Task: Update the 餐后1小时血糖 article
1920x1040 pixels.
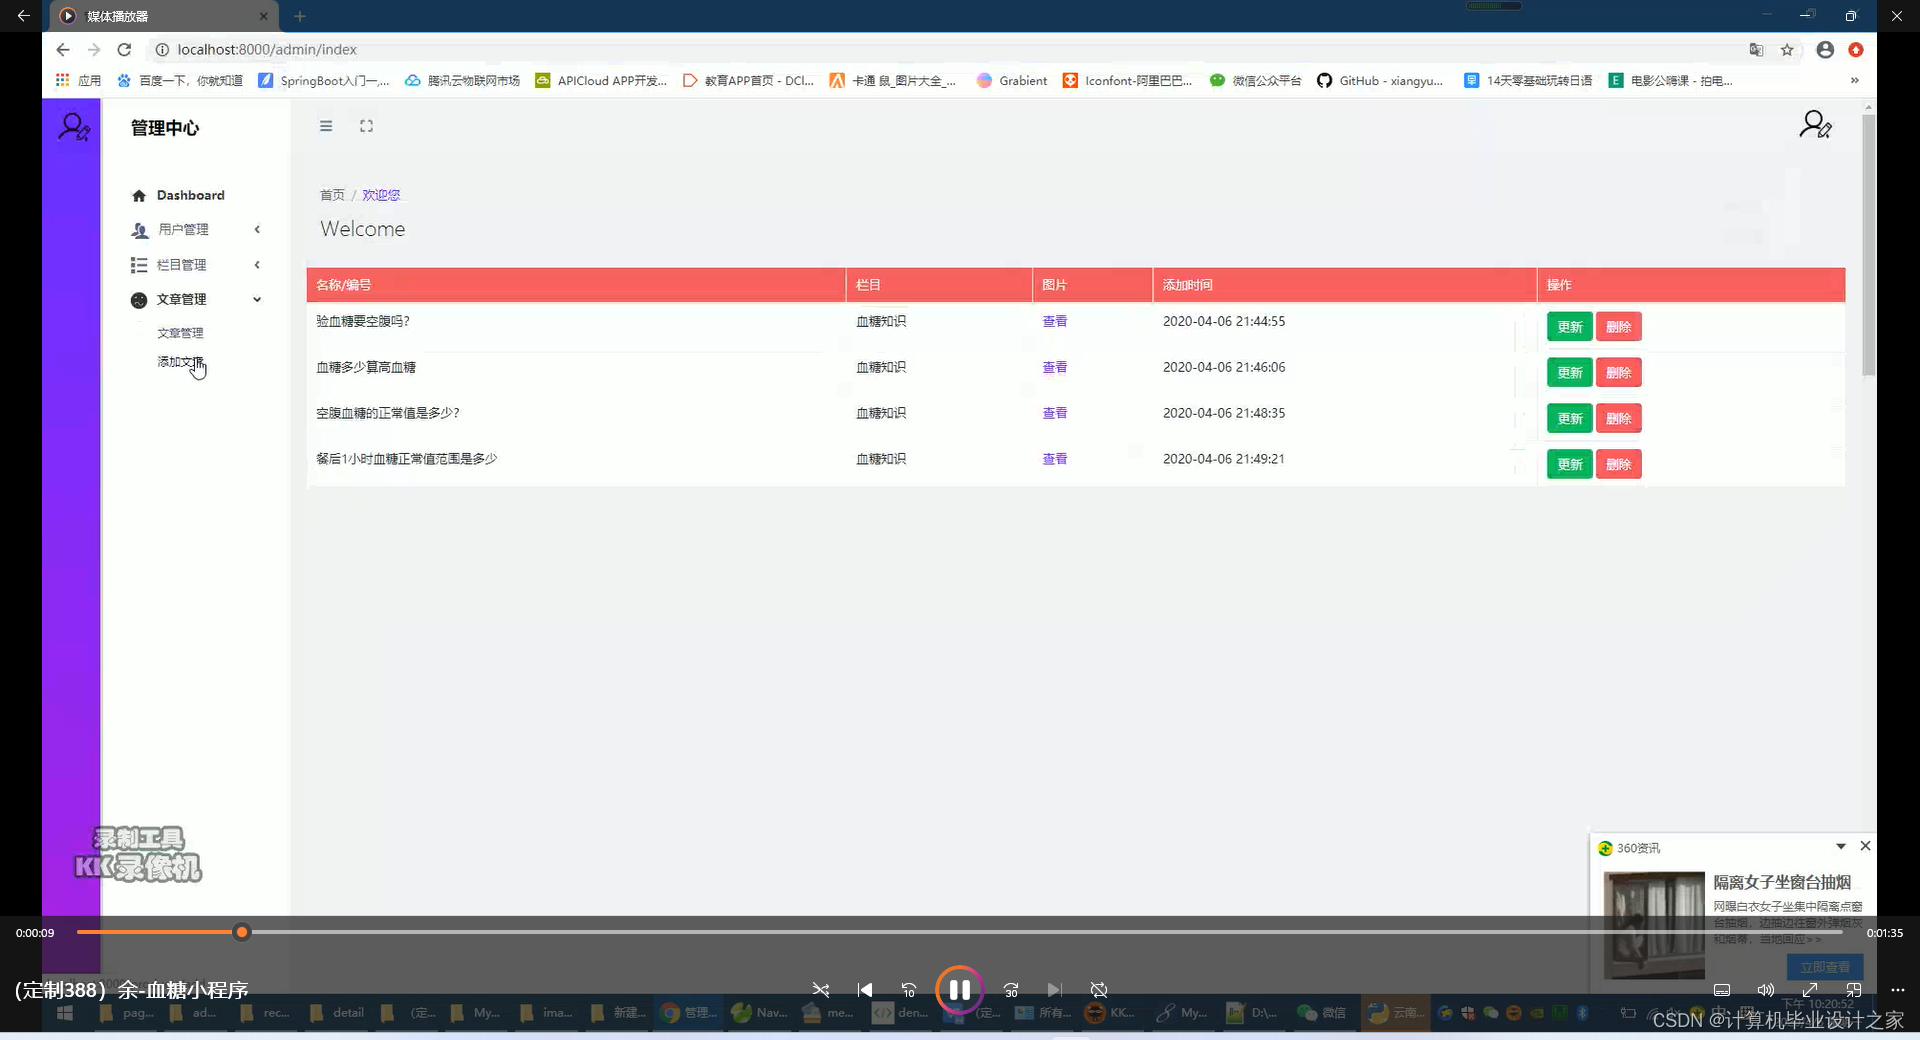Action: [1569, 465]
